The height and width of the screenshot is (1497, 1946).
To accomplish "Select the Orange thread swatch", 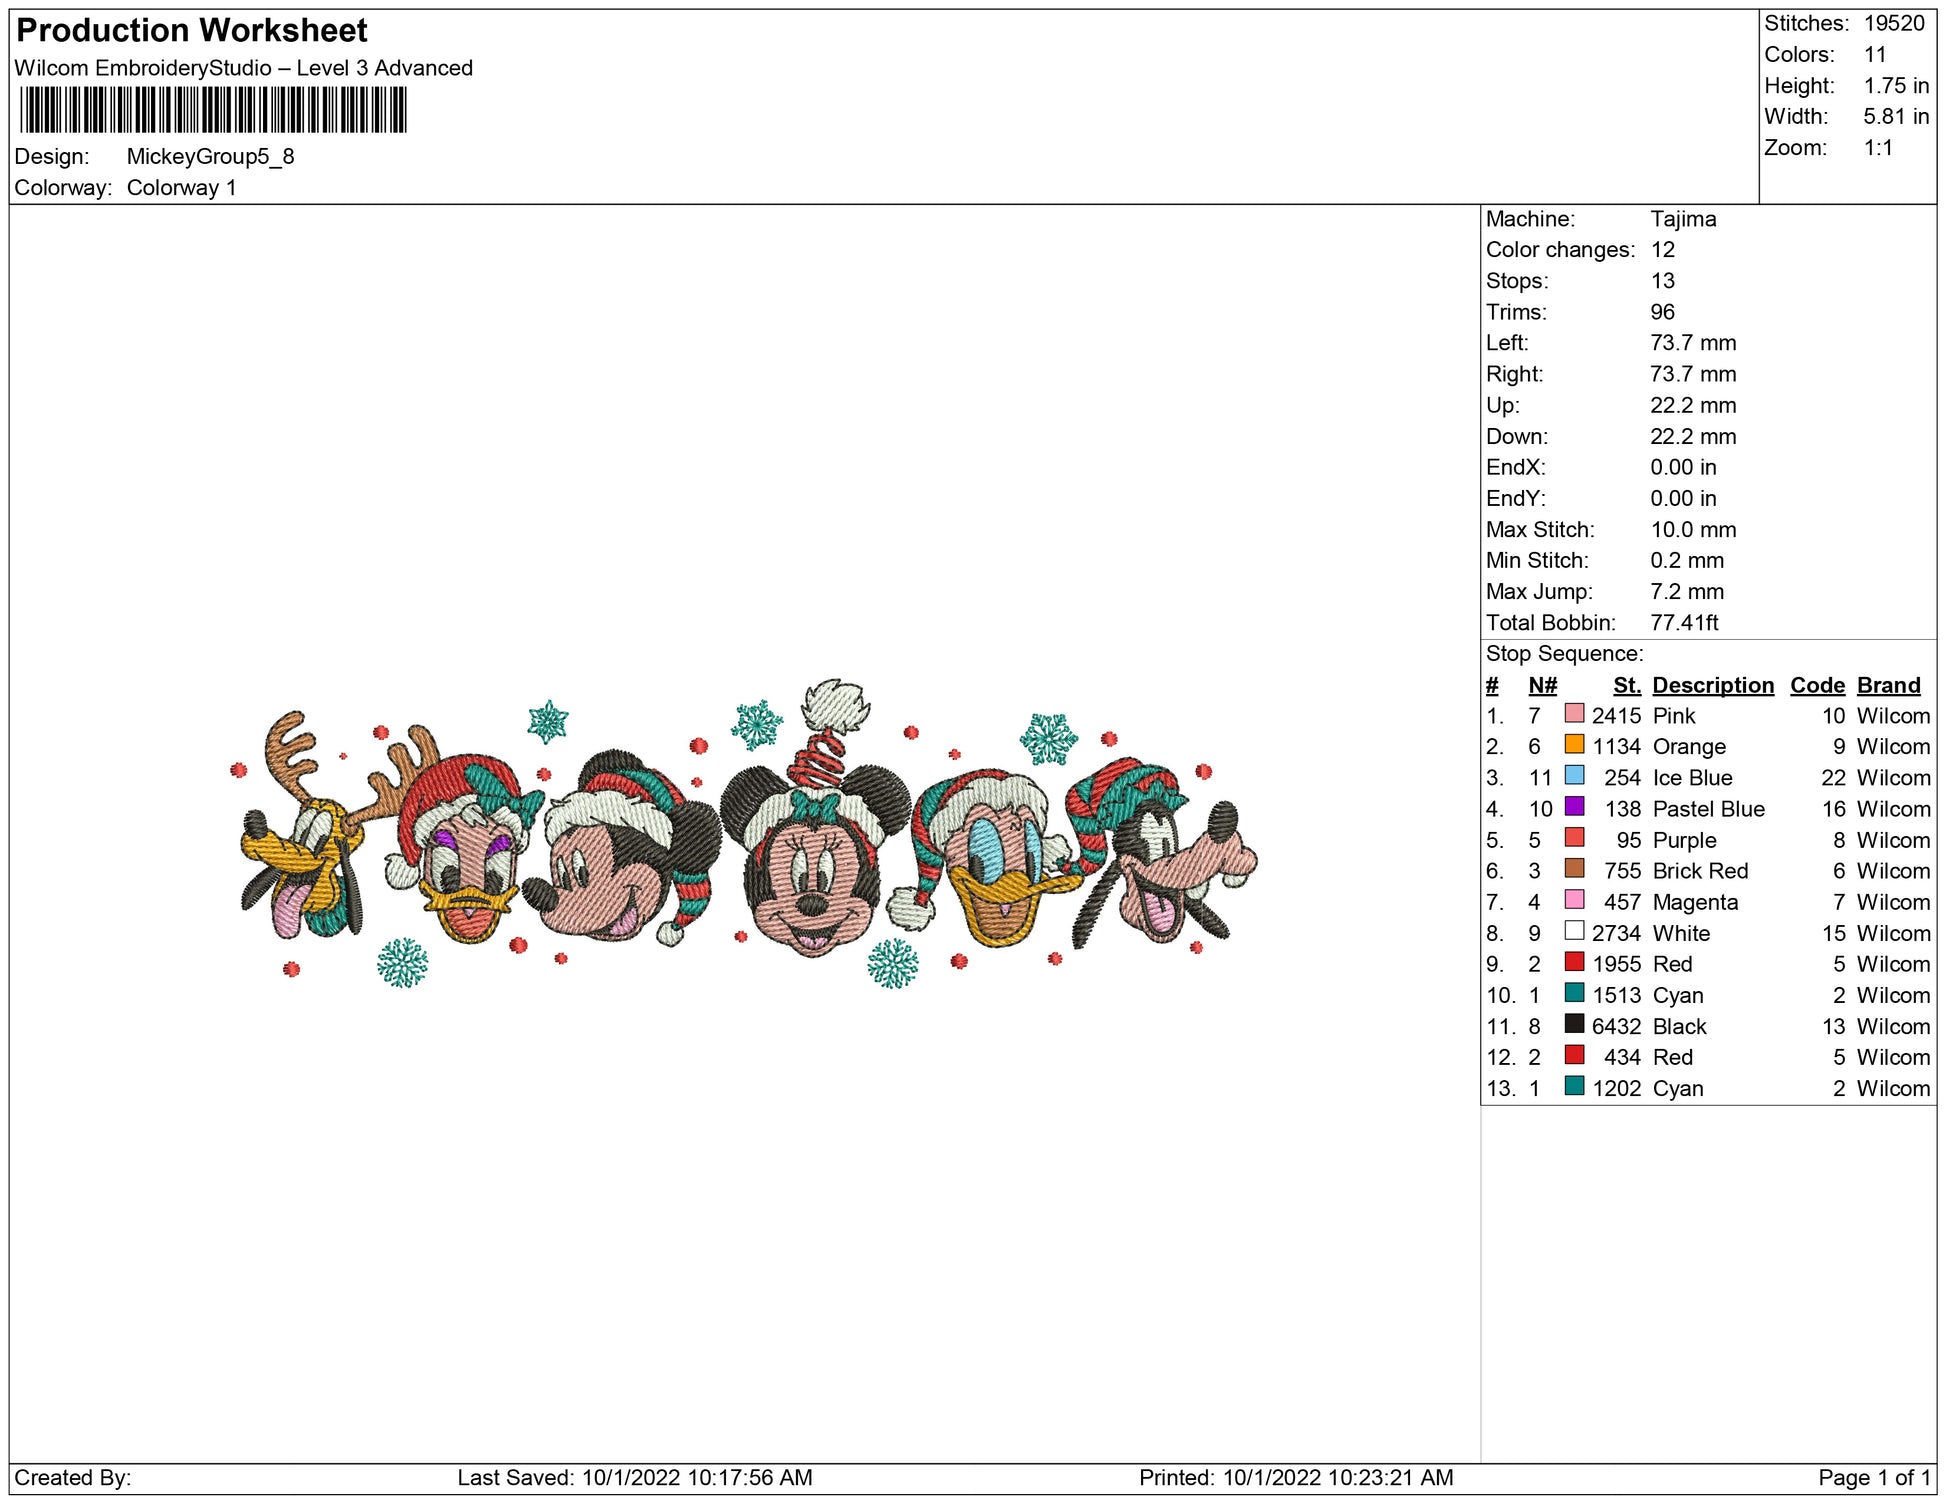I will tap(1574, 745).
